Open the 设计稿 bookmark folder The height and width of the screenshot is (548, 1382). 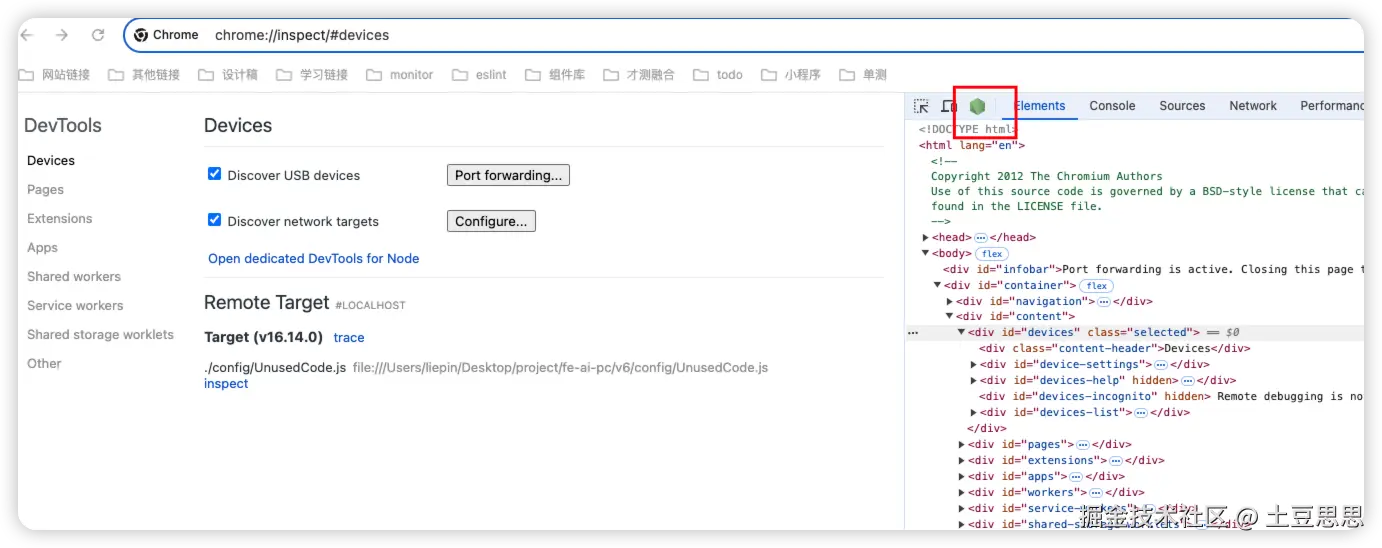click(228, 75)
